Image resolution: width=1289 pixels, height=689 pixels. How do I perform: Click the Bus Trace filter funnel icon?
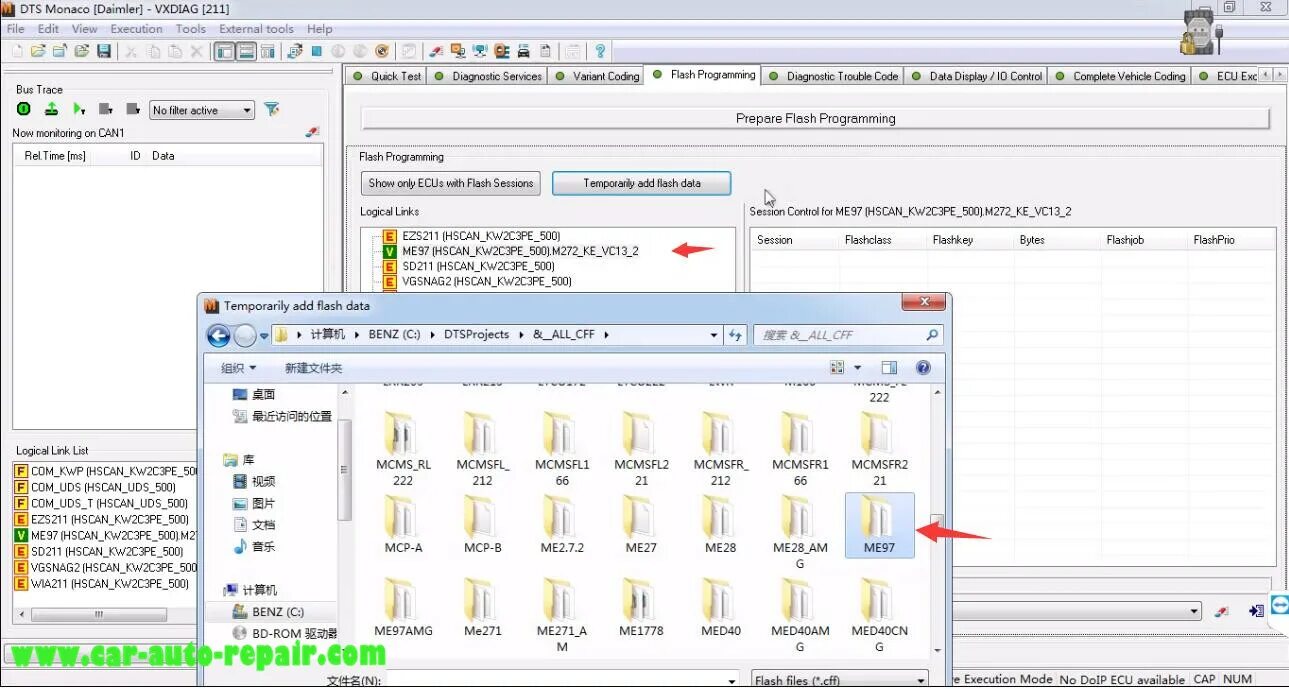pos(271,110)
